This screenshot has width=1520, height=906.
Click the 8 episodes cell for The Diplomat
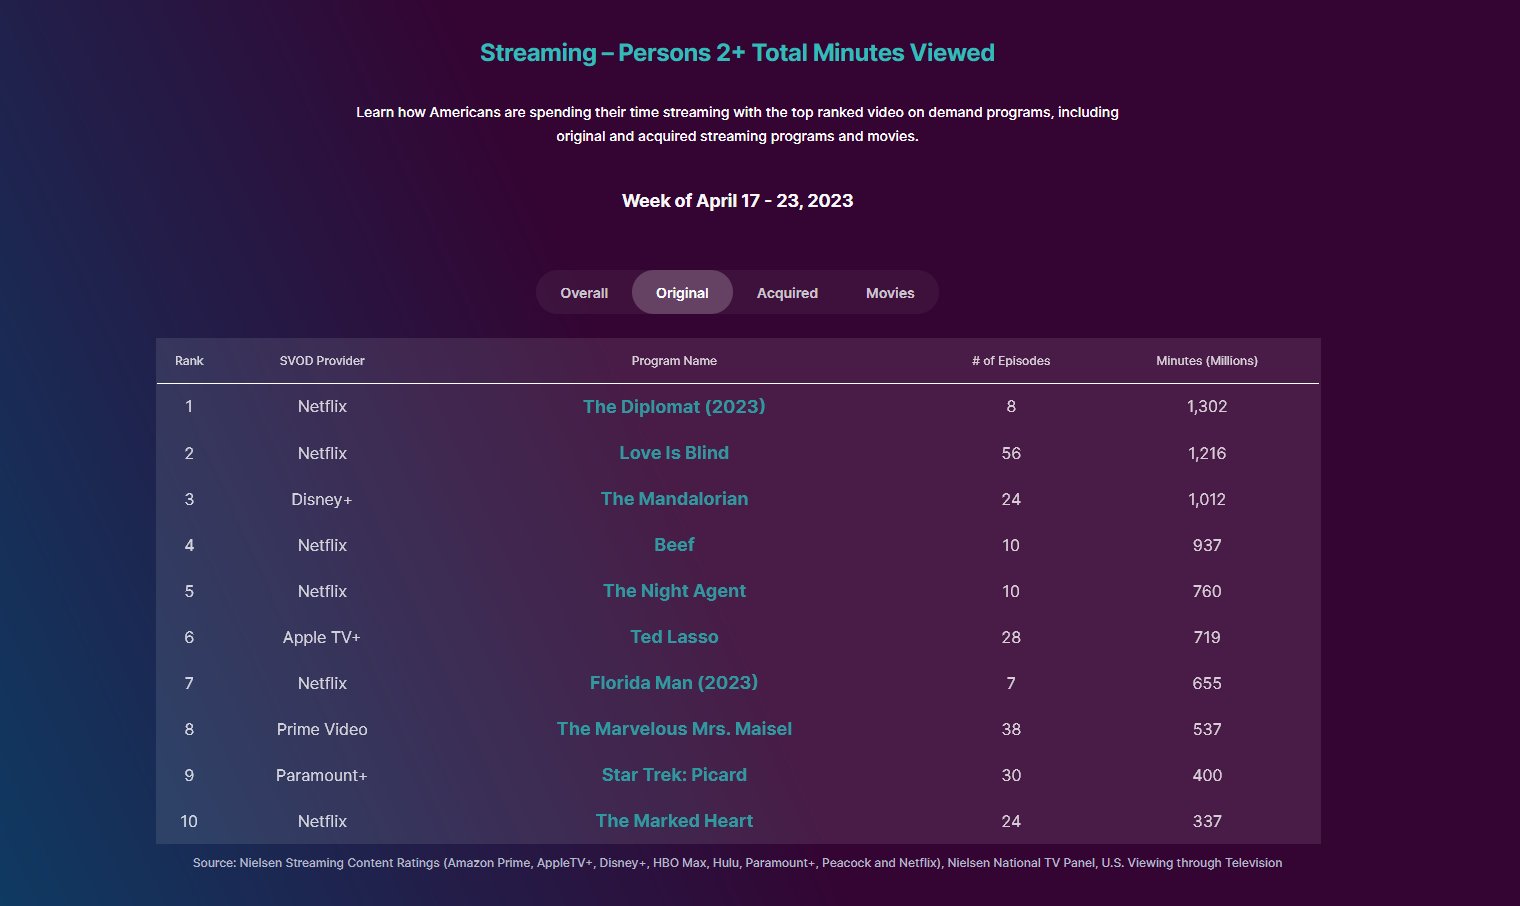1011,407
